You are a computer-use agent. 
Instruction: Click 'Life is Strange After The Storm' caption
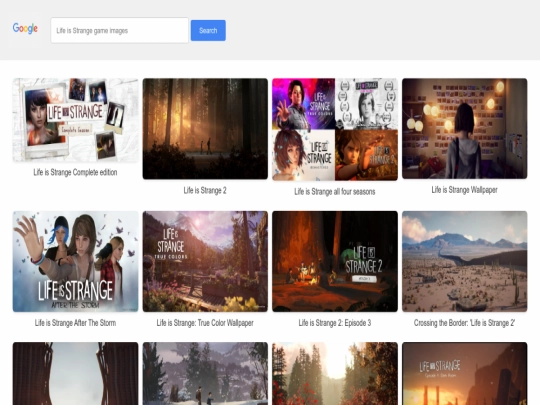pos(75,323)
